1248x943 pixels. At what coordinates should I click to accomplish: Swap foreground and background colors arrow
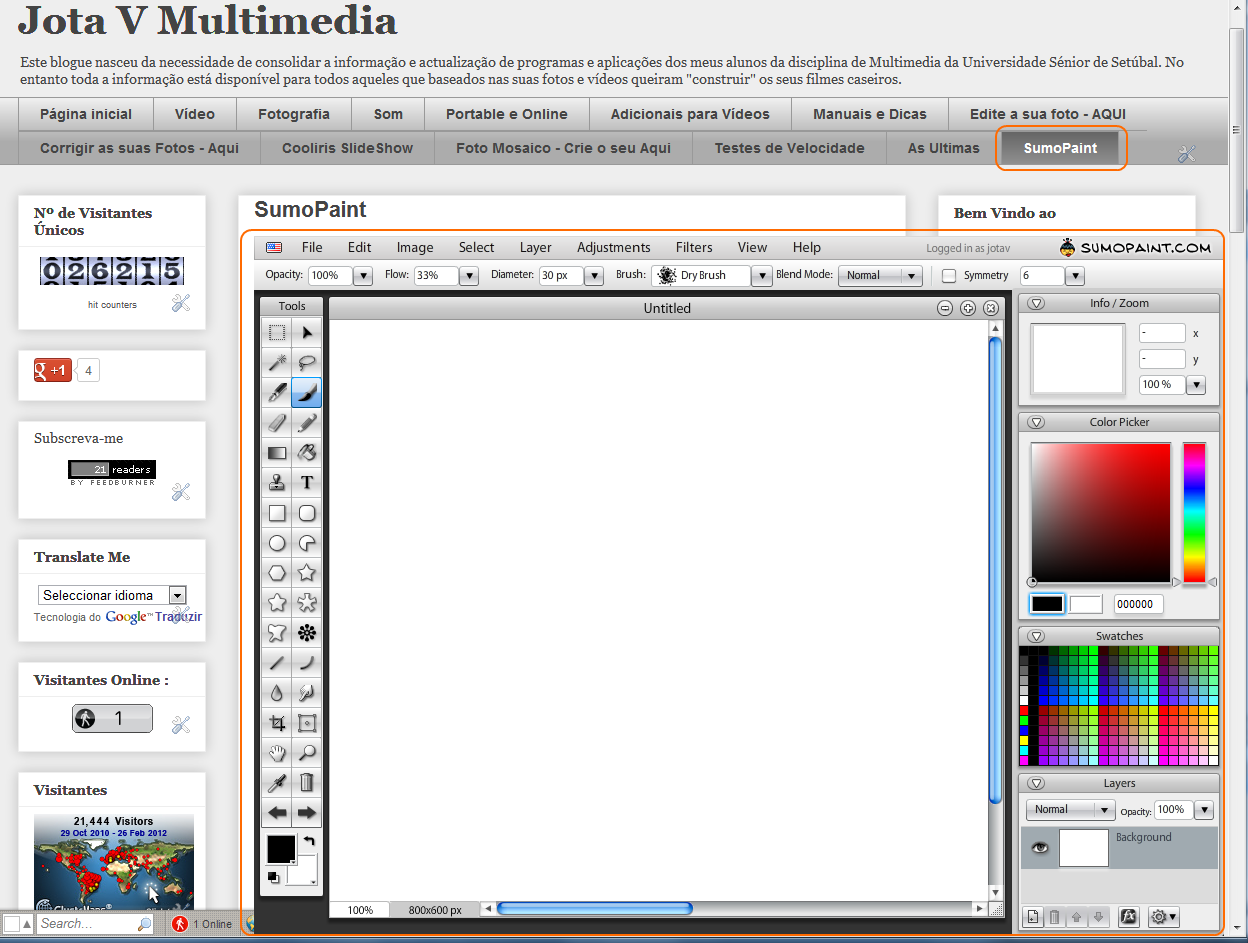click(x=309, y=841)
